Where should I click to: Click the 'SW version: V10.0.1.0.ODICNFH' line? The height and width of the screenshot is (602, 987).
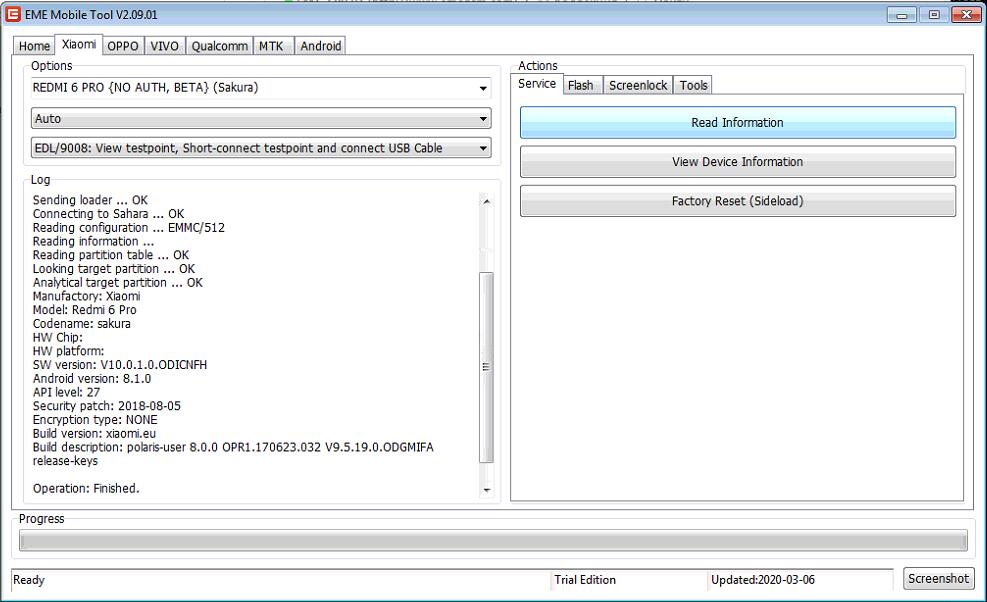point(120,365)
